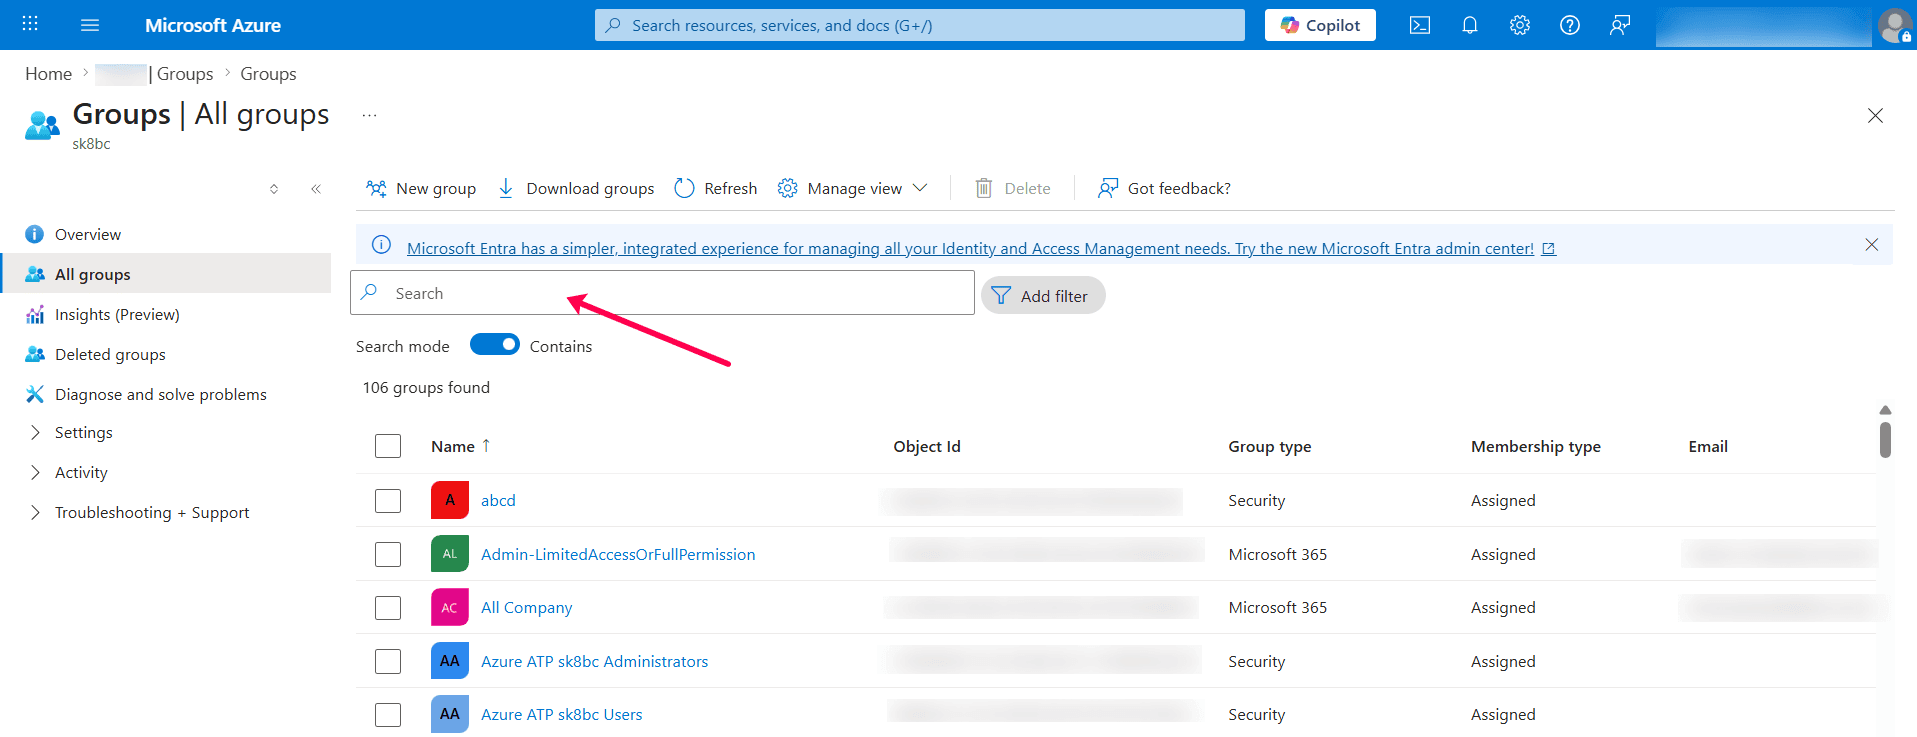Click the Microsoft 365 type for All Company
1917x737 pixels.
1278,607
